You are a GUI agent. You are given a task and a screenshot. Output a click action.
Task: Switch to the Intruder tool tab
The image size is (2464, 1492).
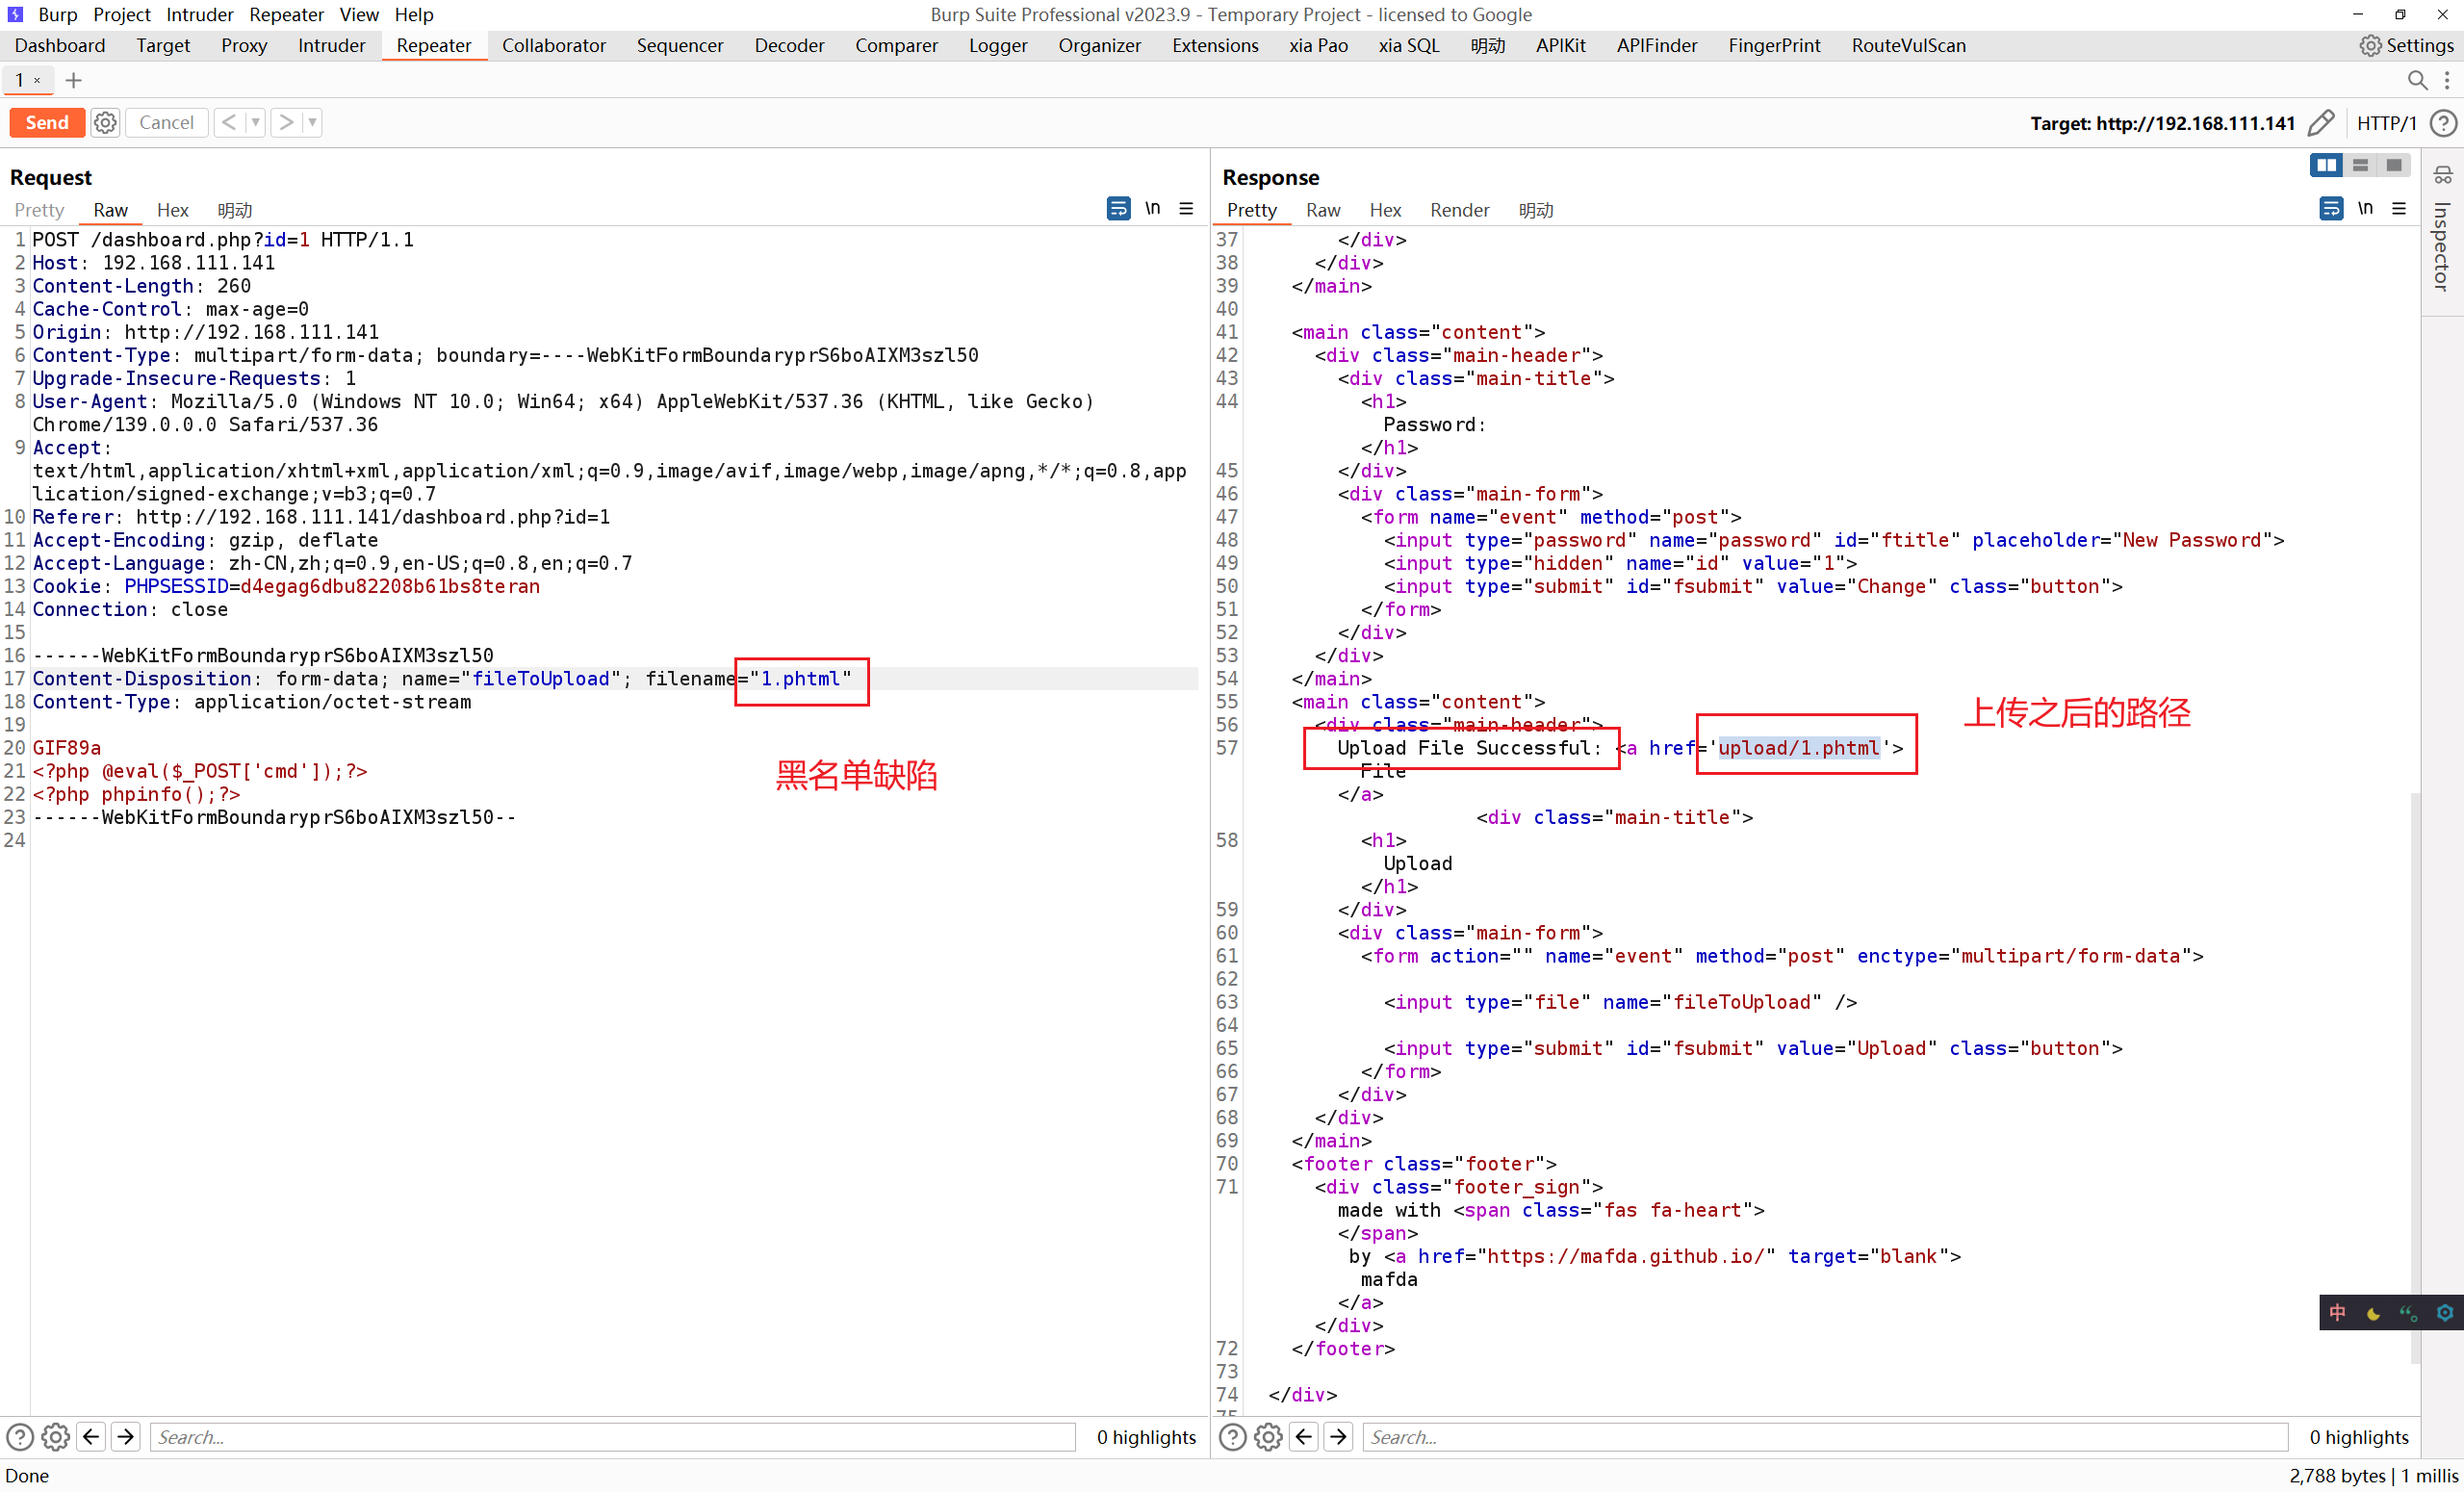click(x=331, y=45)
